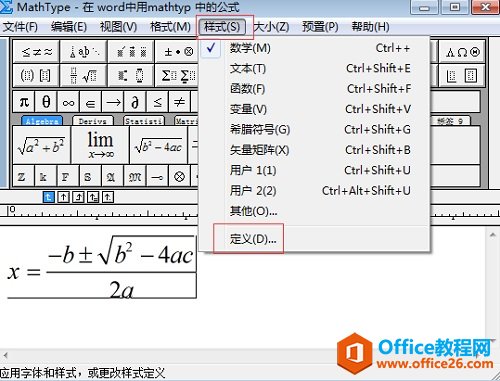Image resolution: width=500 pixels, height=381 pixels.
Task: Insert the limit x→∞ expression
Action: coord(100,145)
